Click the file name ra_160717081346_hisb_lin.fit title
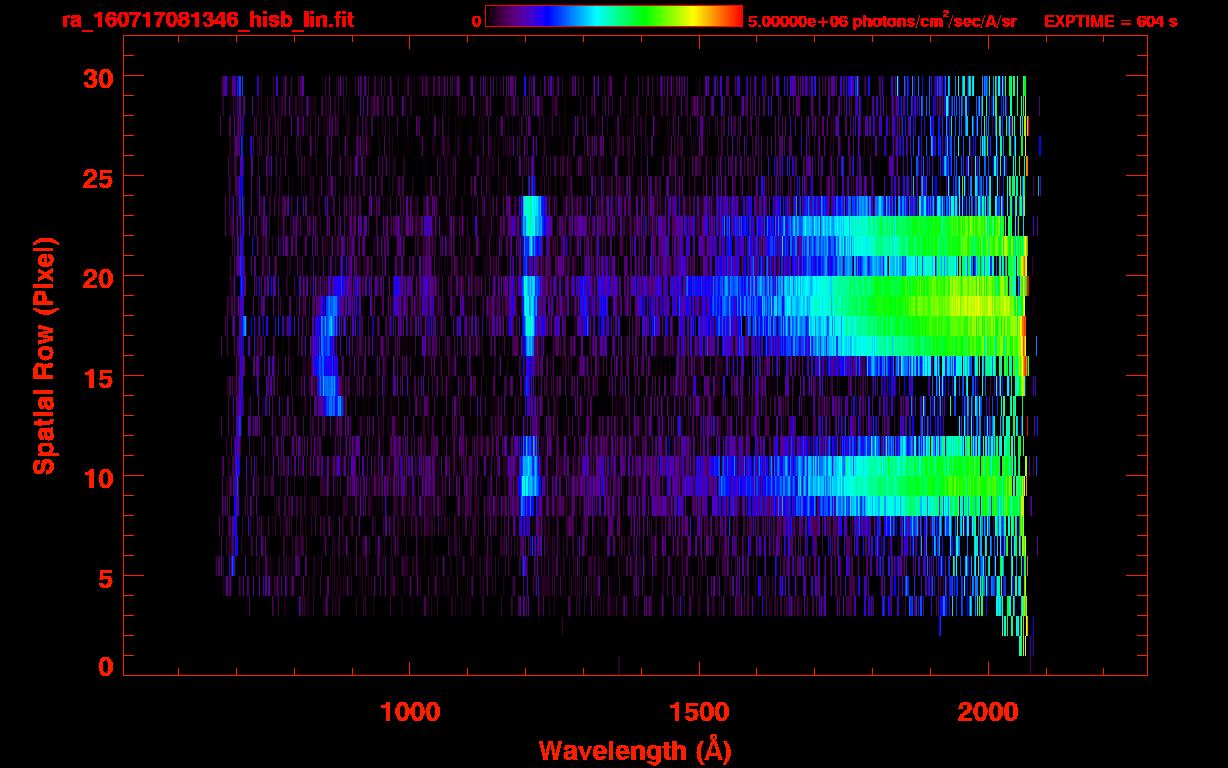 [x=207, y=20]
